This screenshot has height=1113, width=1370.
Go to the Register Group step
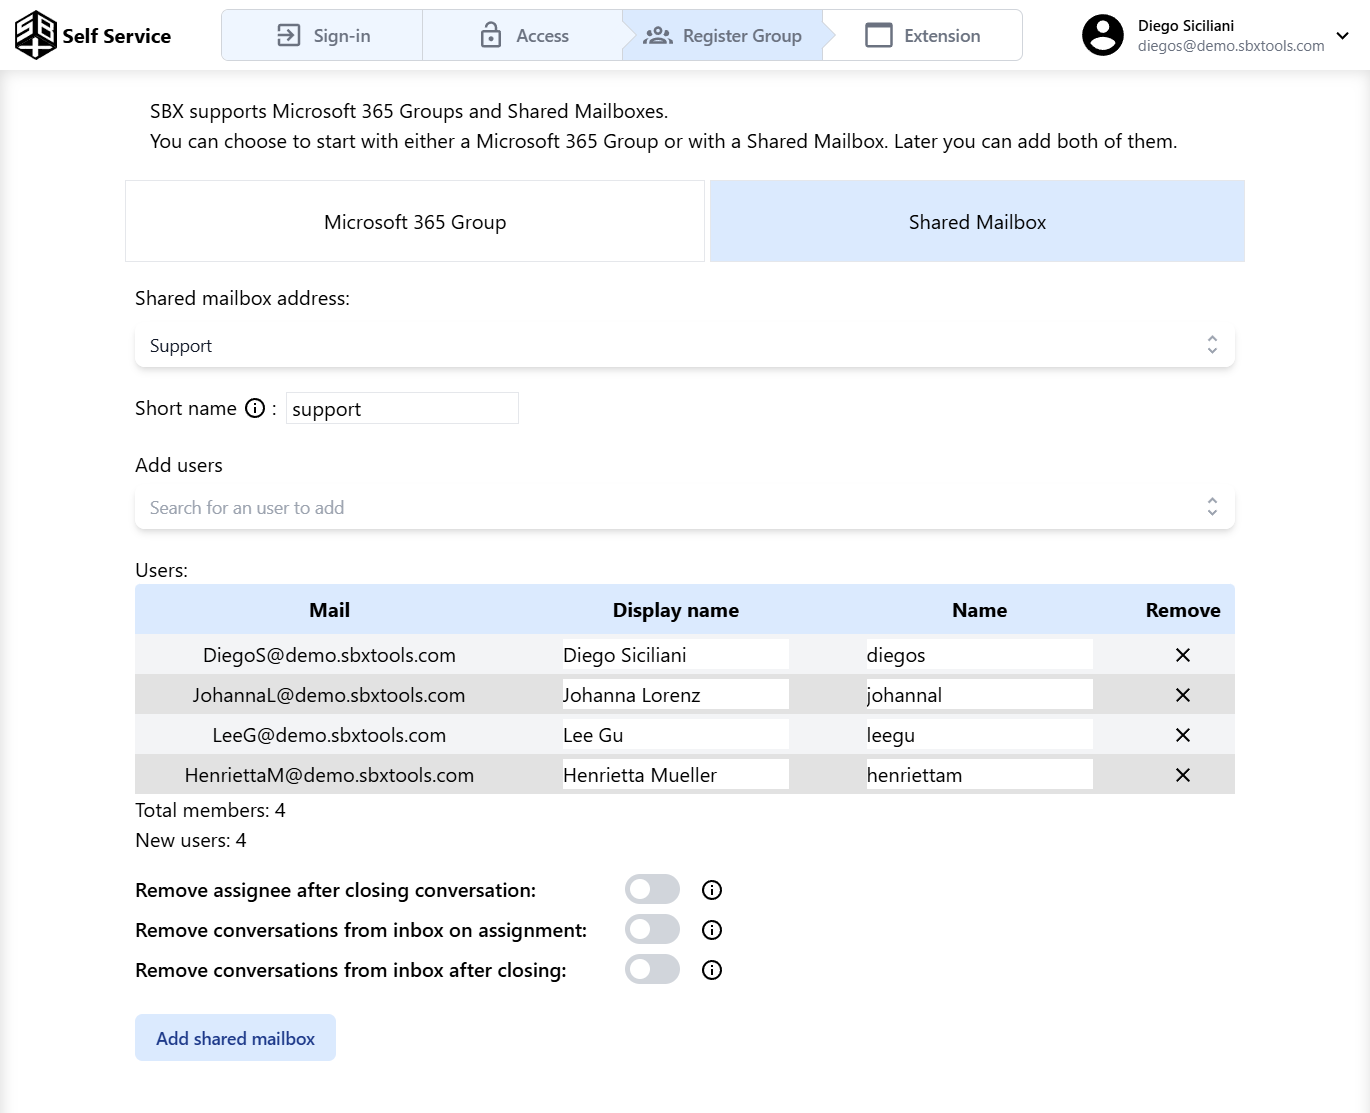tap(722, 36)
